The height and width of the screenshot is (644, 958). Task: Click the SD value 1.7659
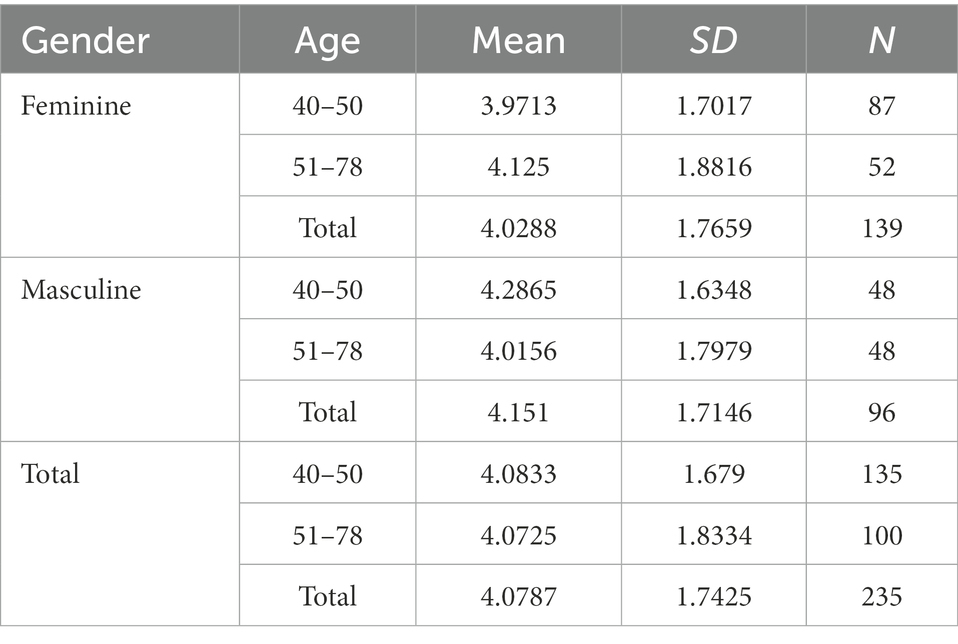coord(714,228)
